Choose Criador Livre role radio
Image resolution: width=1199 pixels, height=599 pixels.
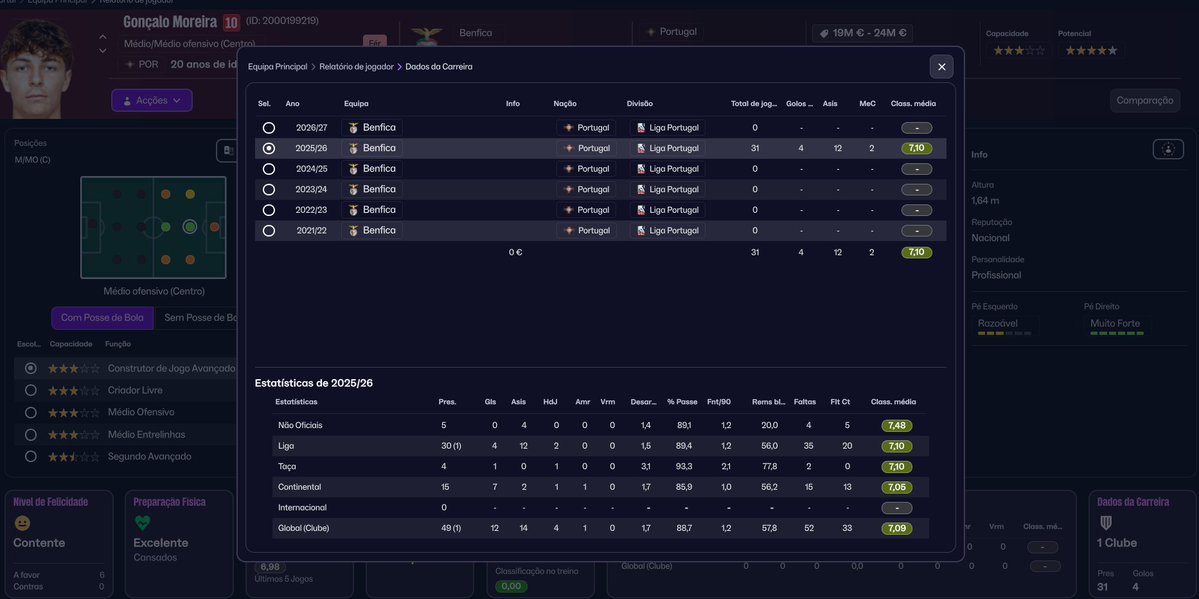tap(31, 390)
